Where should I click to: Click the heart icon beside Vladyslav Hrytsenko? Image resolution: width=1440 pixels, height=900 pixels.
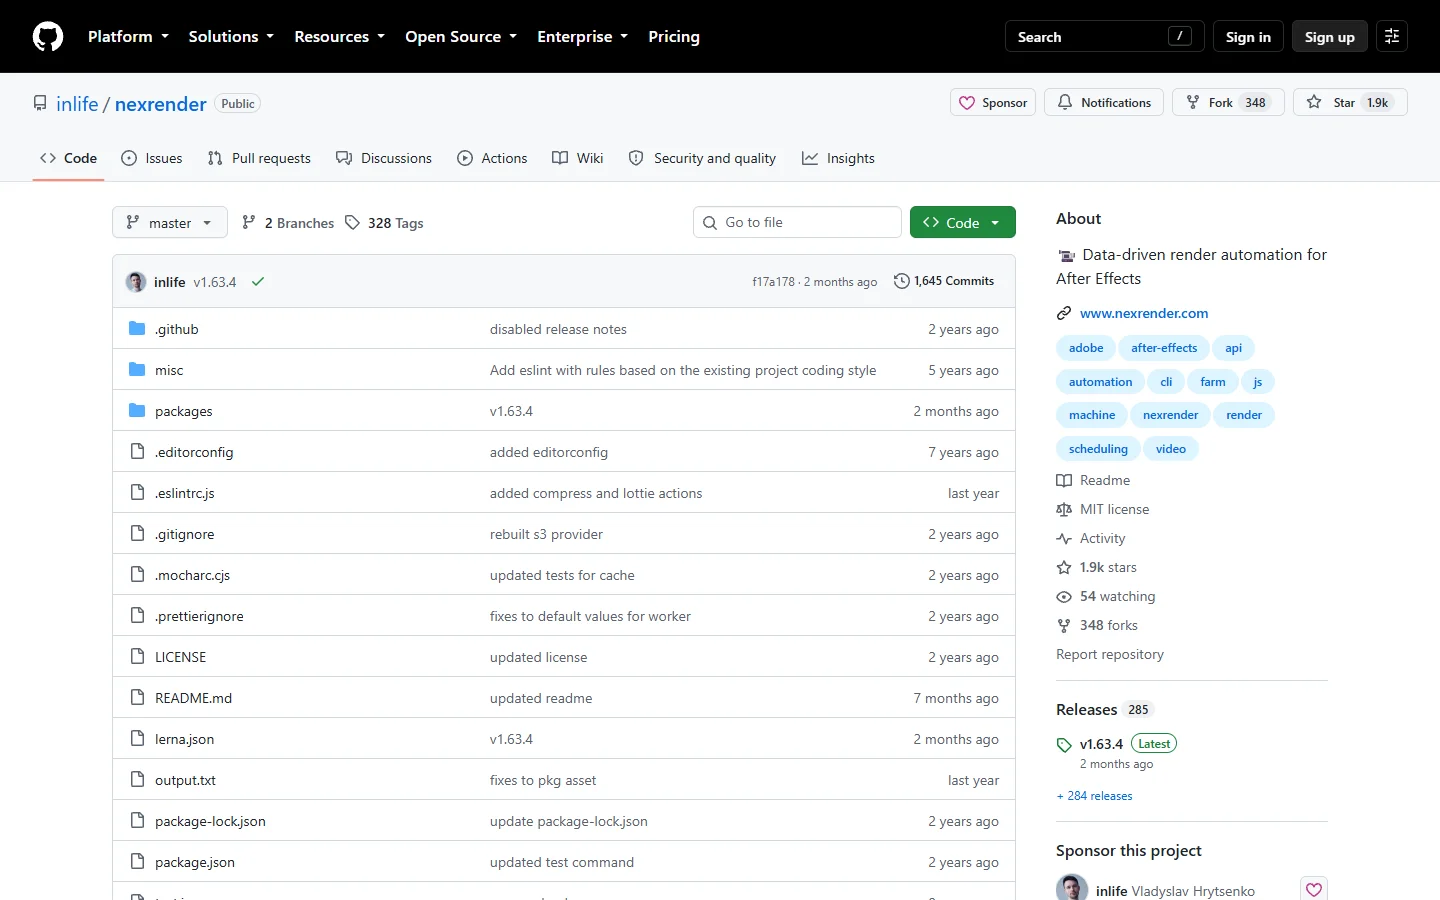(1314, 889)
